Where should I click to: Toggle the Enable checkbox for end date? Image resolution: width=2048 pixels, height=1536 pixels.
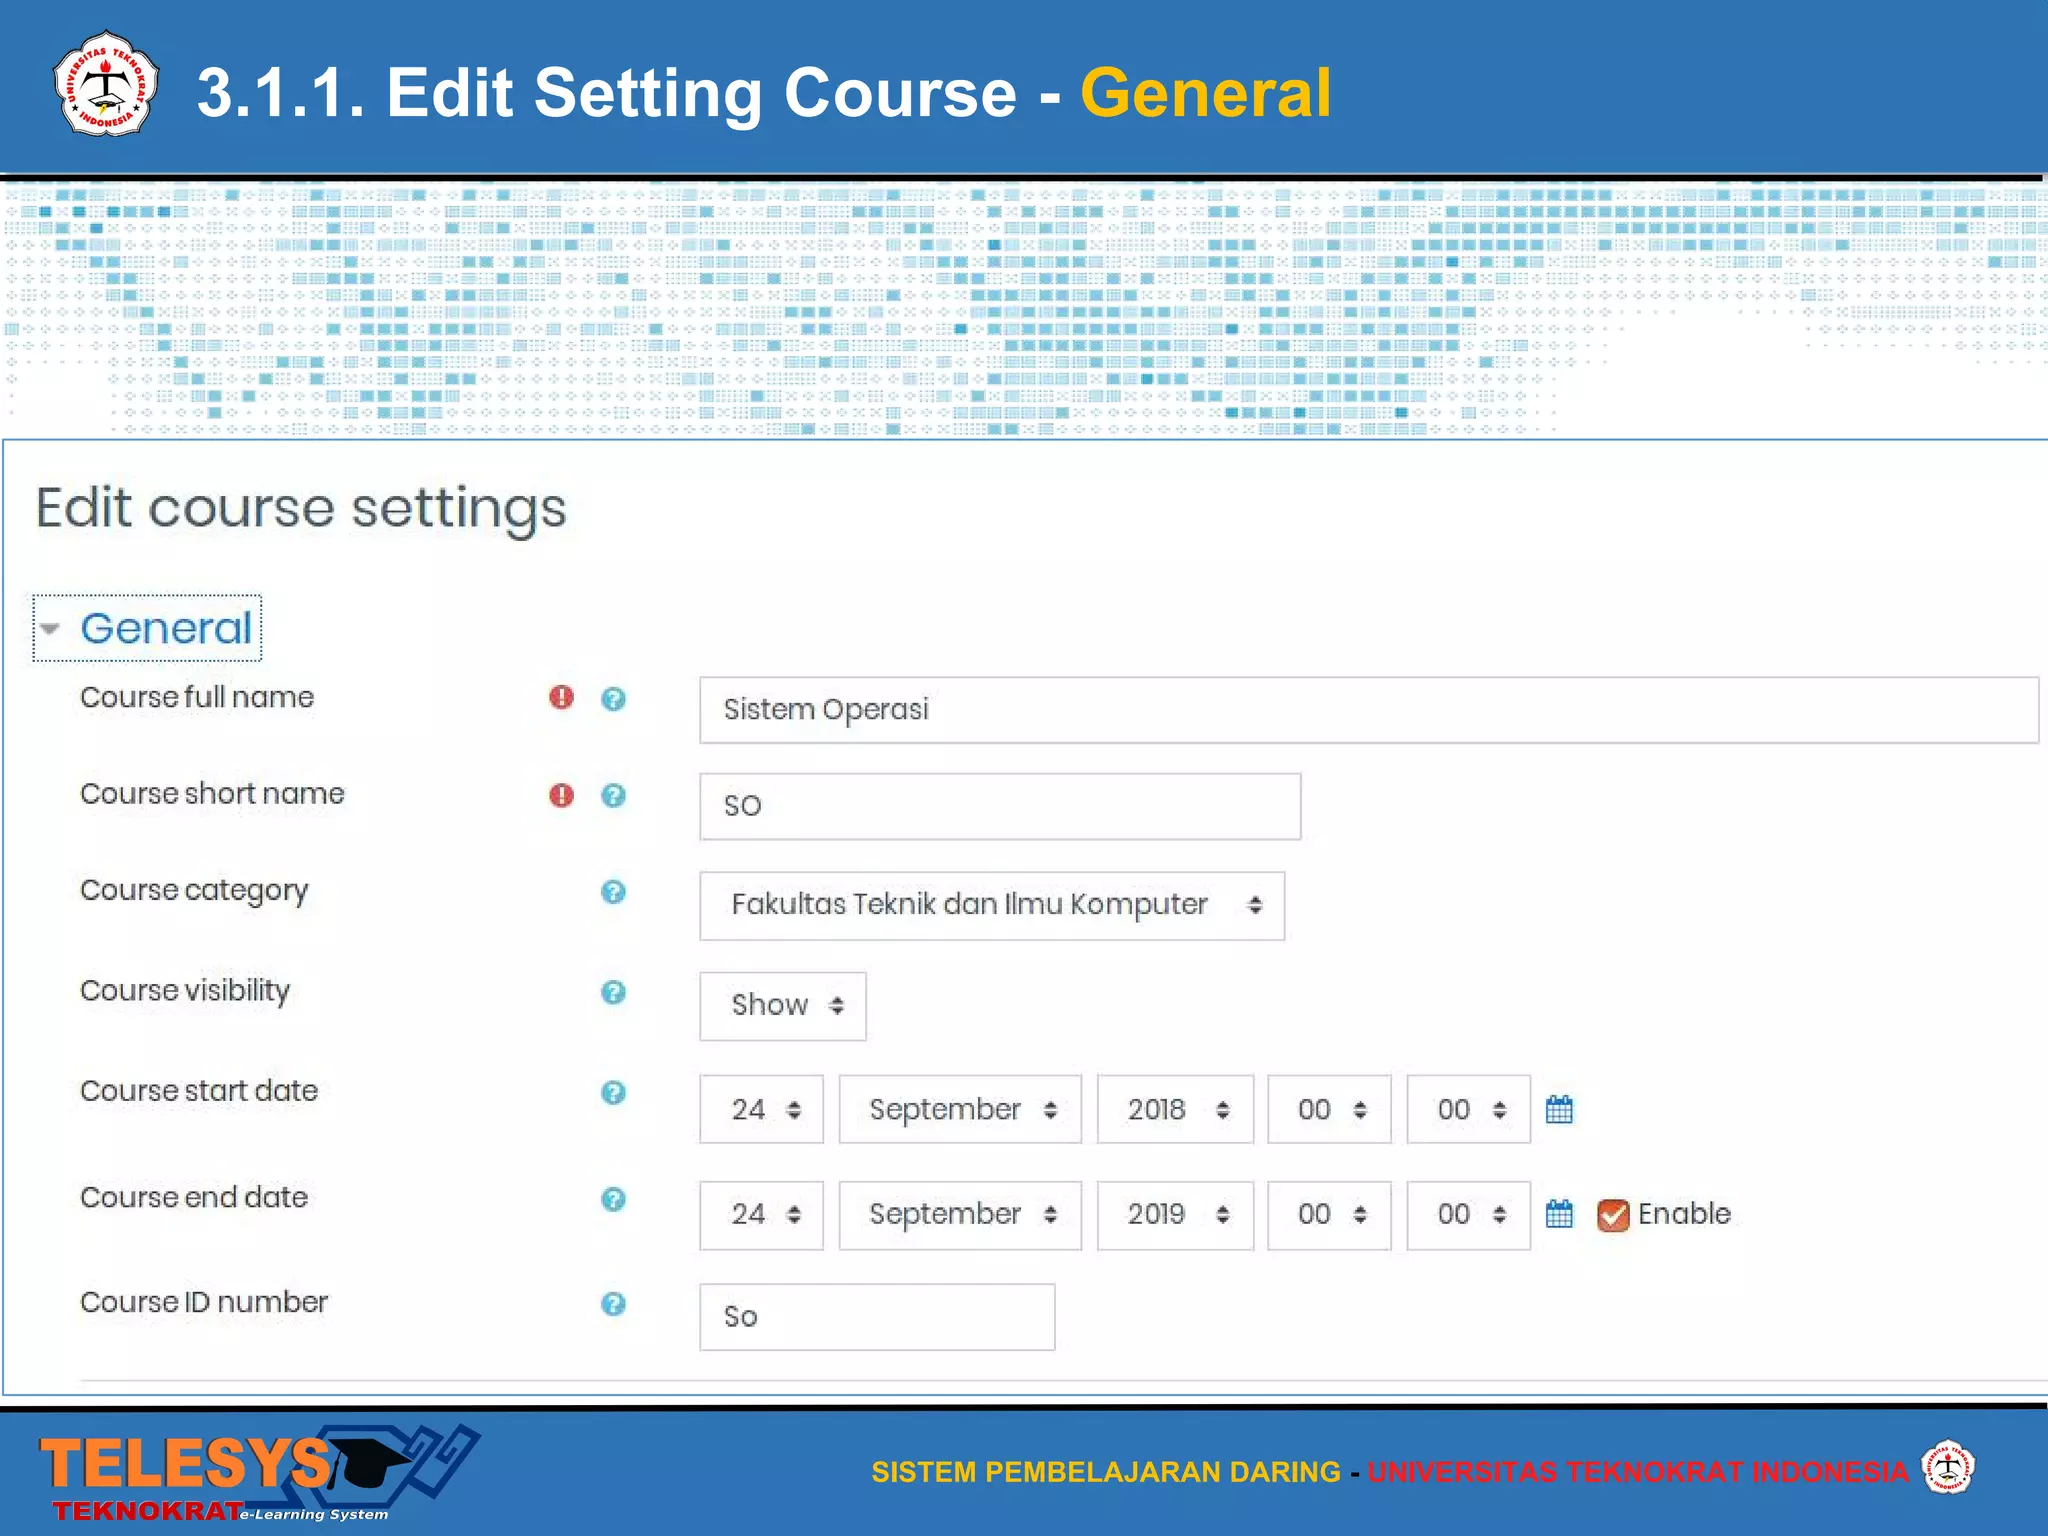(x=1613, y=1215)
